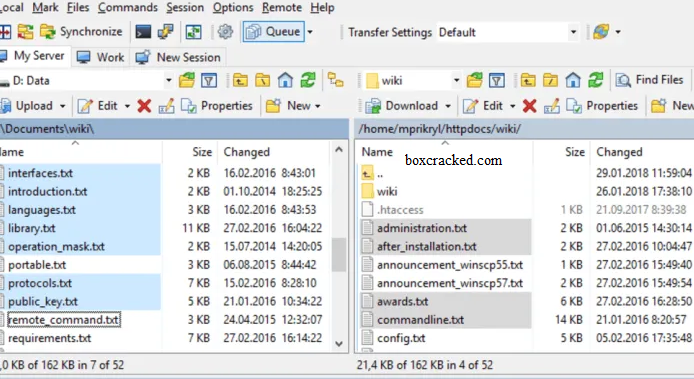Image resolution: width=694 pixels, height=379 pixels.
Task: Open local directory folder icon
Action: 187,81
